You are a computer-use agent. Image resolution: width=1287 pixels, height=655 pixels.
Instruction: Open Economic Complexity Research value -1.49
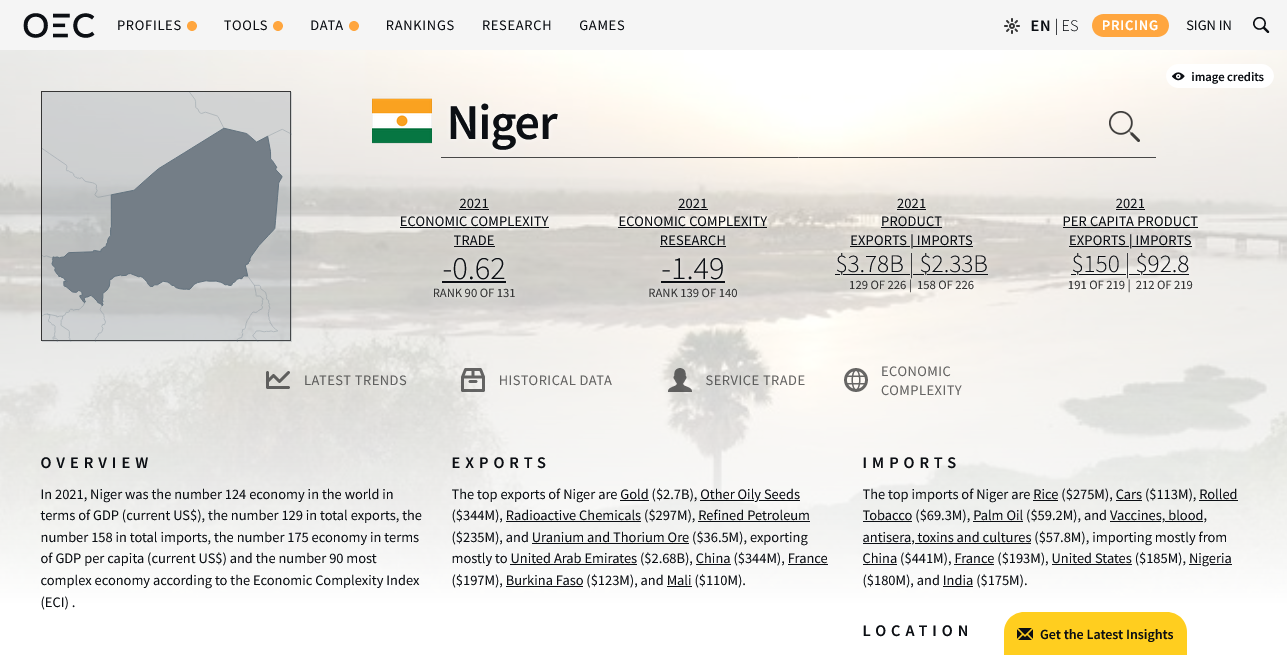(x=693, y=269)
